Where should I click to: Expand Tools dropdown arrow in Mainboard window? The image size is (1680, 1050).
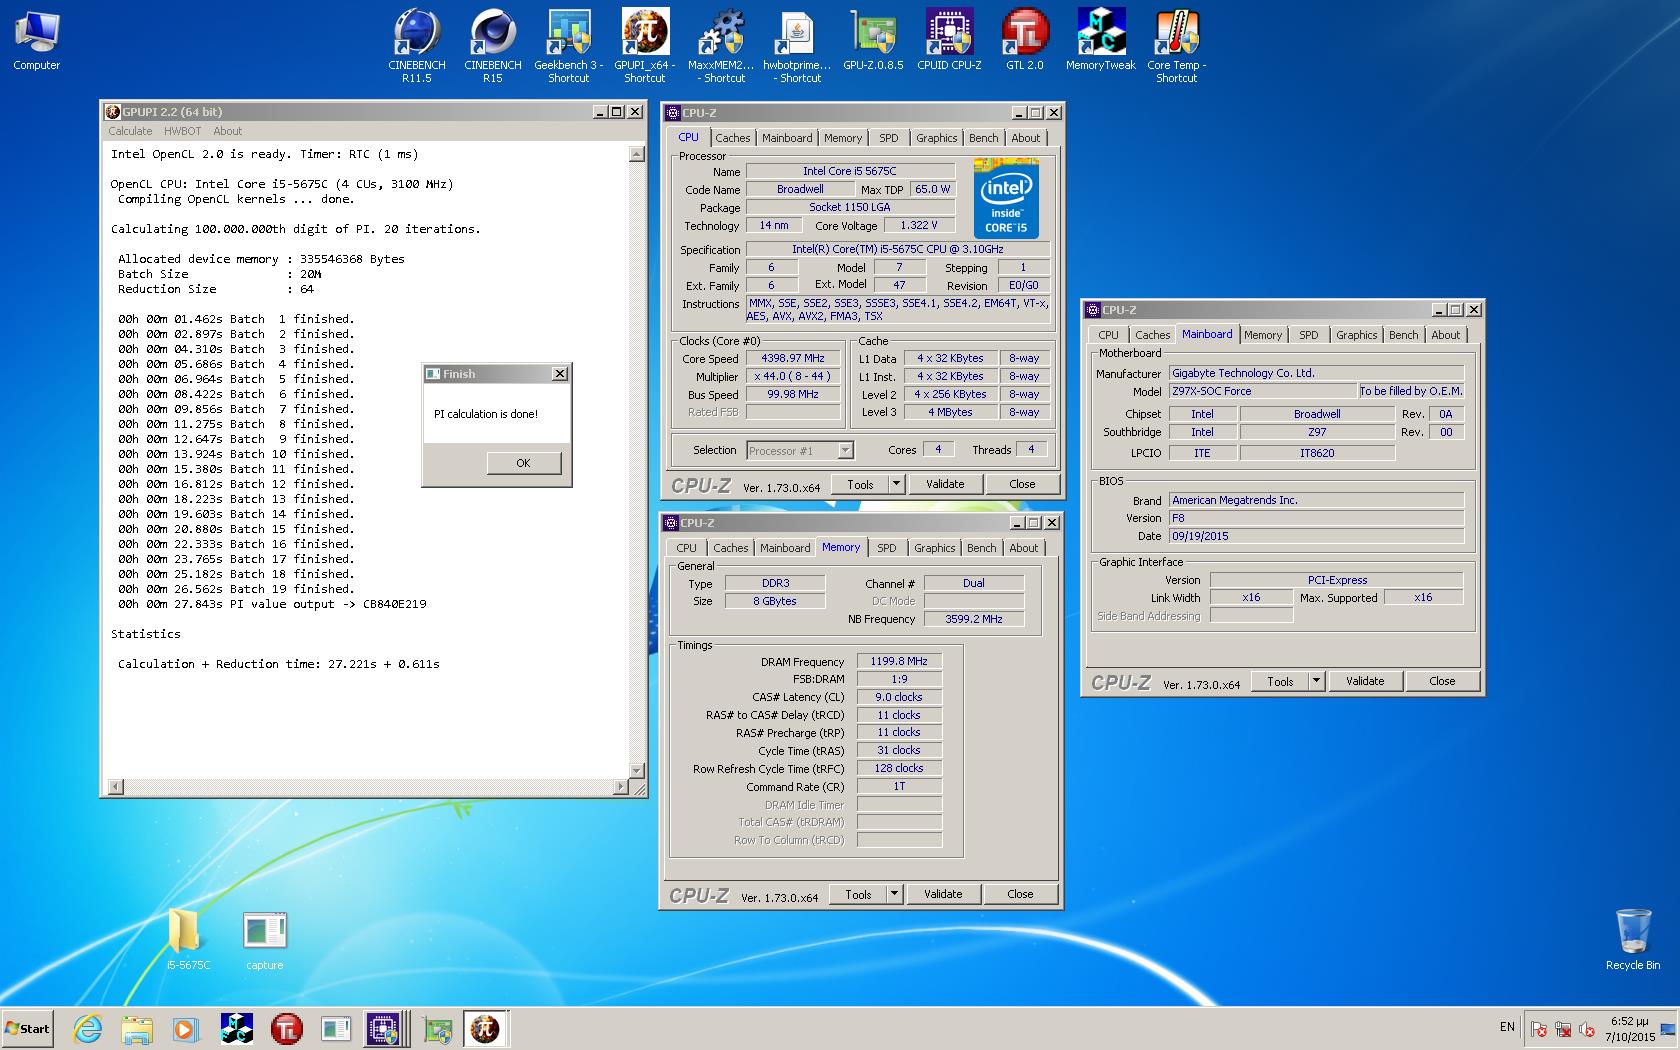click(x=1316, y=681)
